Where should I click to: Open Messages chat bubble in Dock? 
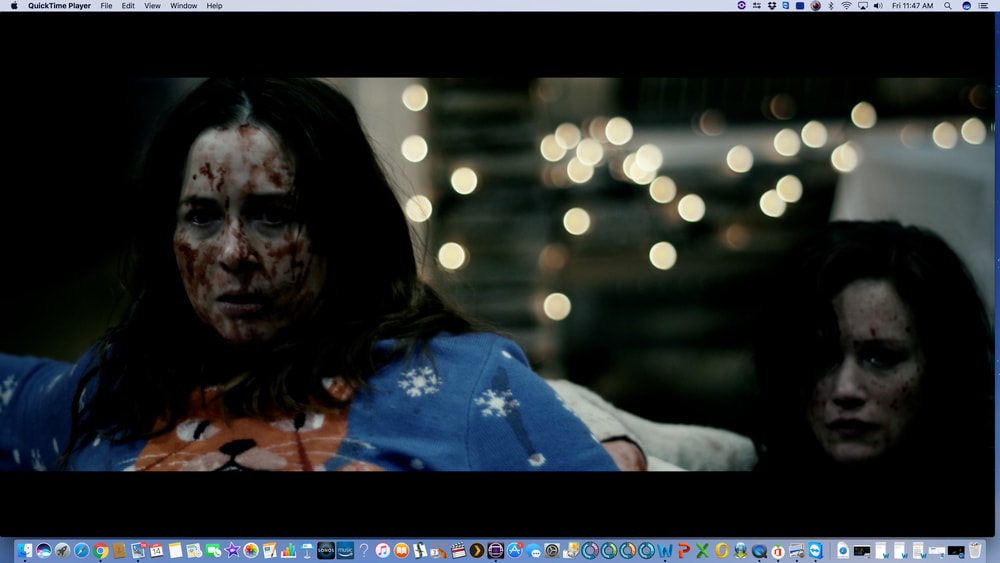(x=534, y=550)
